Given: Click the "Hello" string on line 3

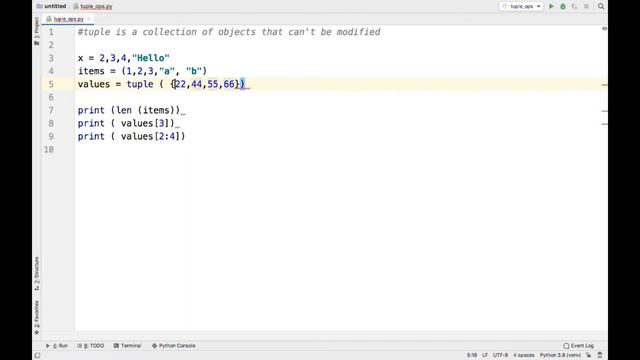Looking at the screenshot, I should [151, 58].
